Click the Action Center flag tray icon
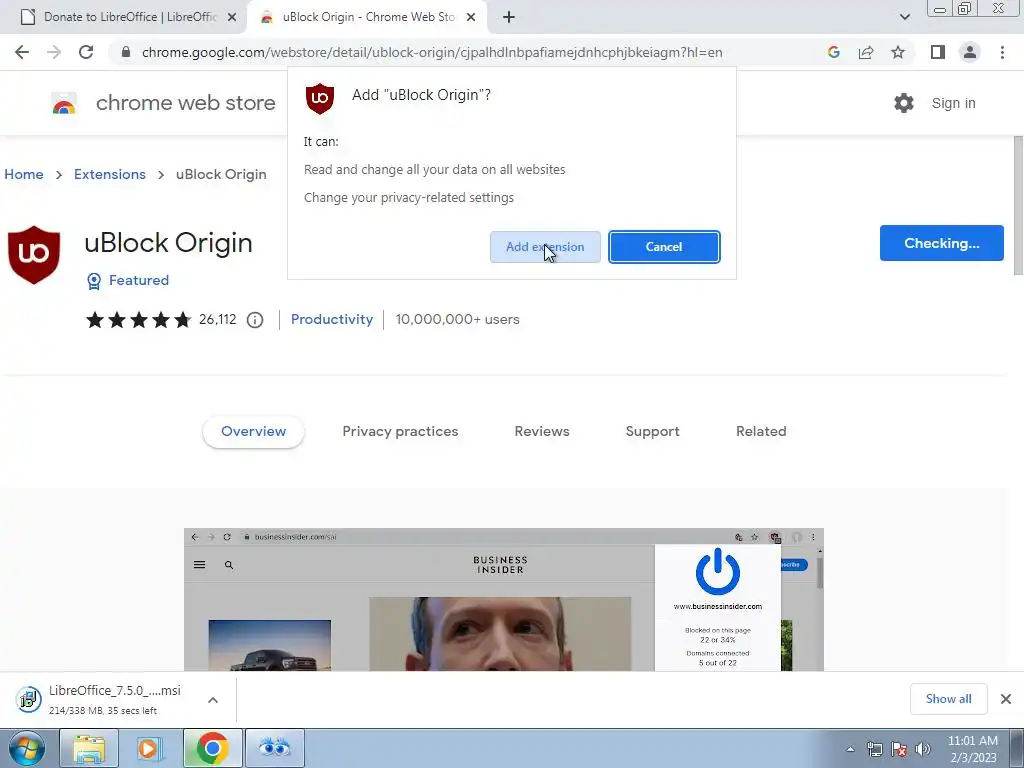The height and width of the screenshot is (768, 1024). [899, 749]
